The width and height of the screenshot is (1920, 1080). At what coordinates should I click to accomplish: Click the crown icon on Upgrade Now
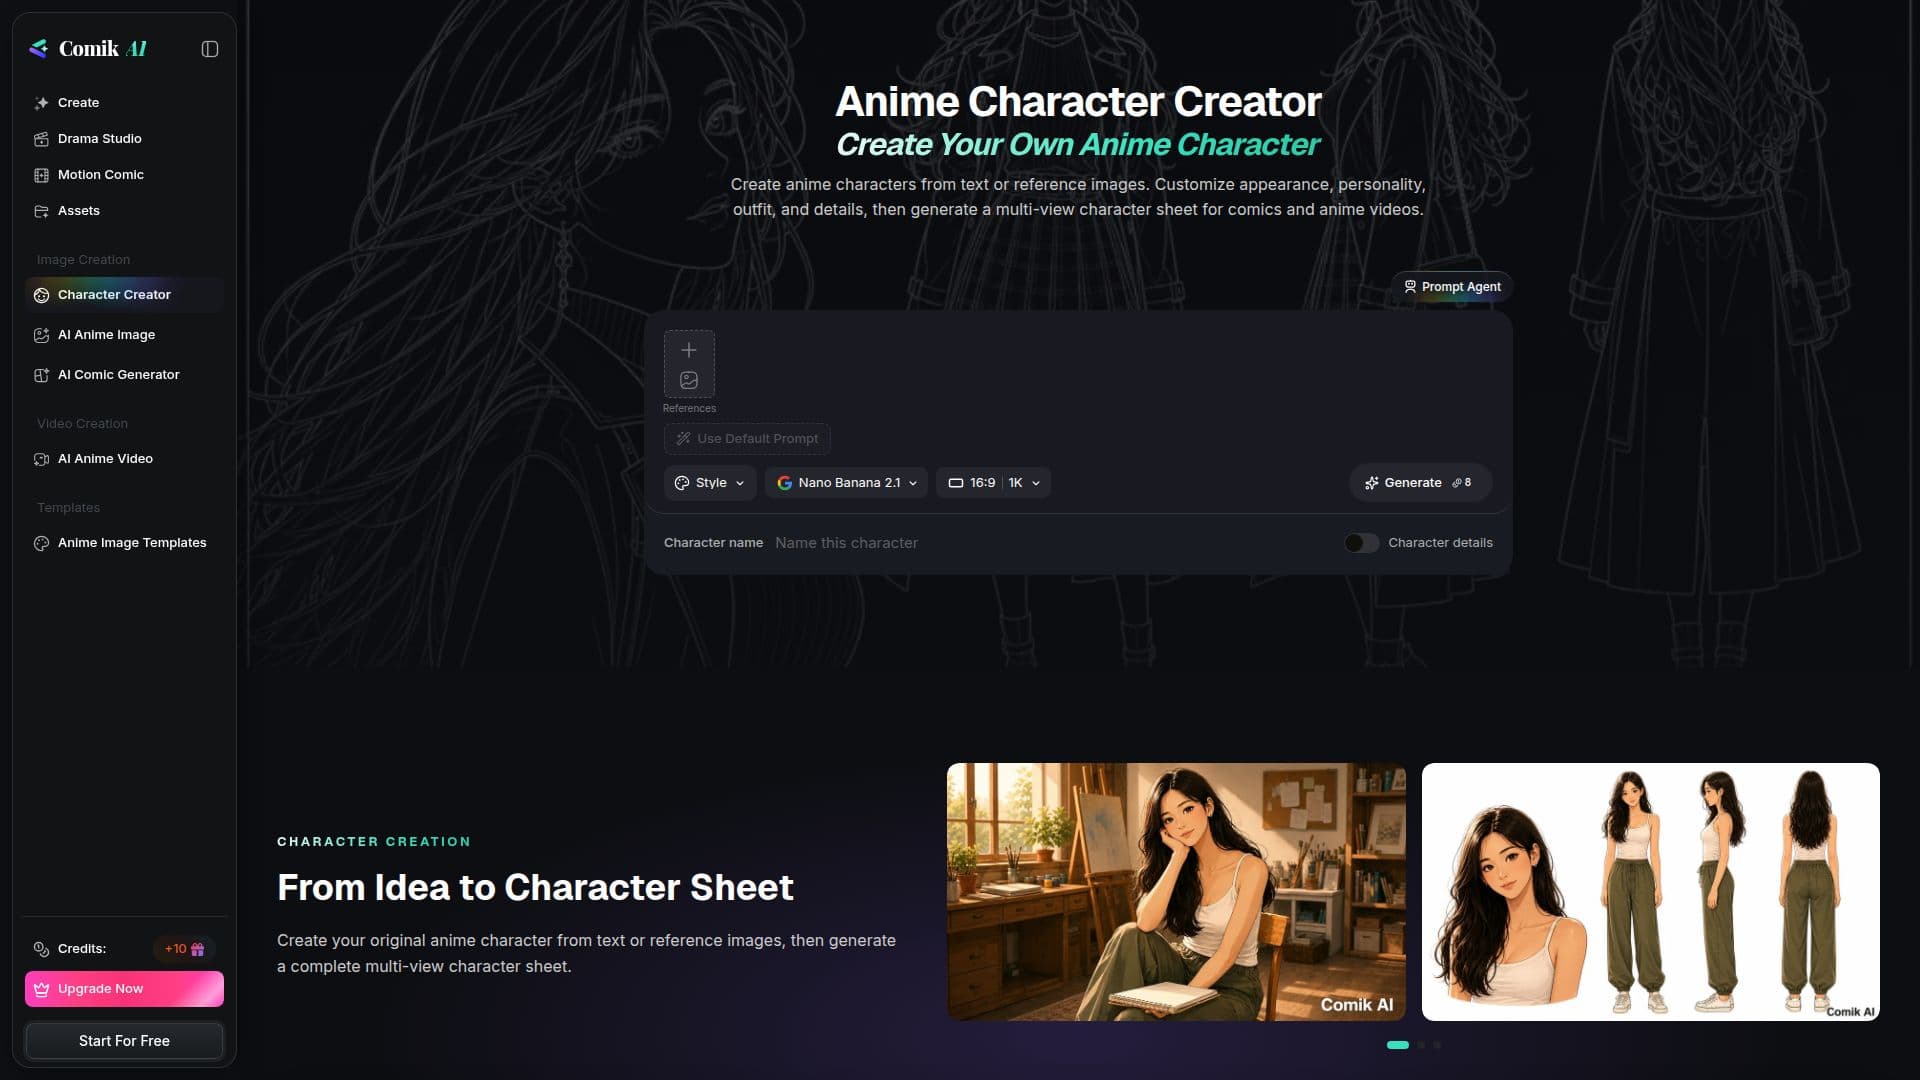[41, 989]
